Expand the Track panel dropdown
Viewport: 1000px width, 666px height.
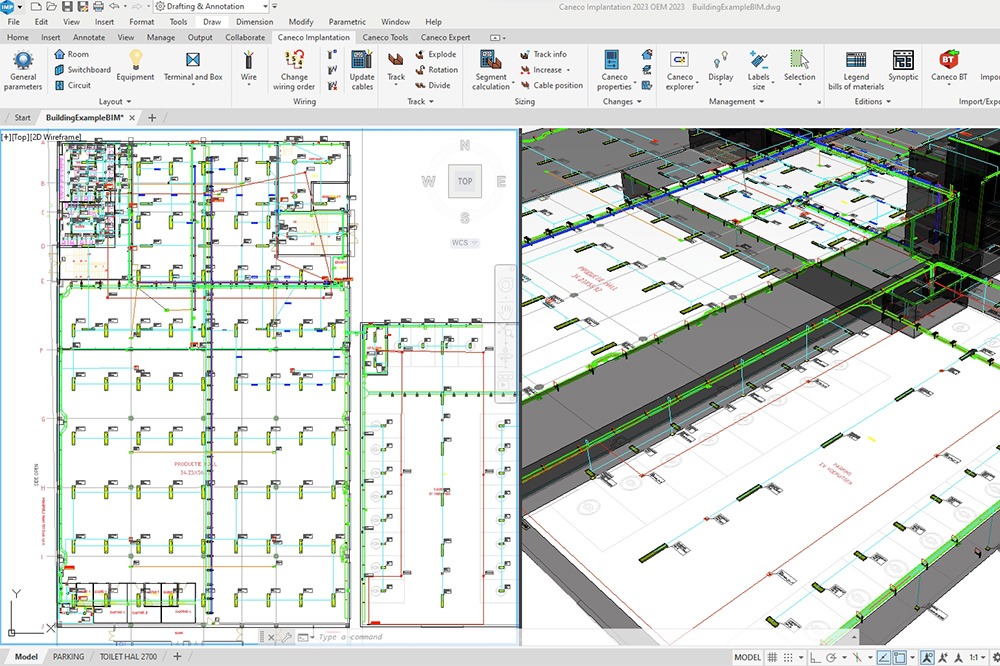coord(420,101)
